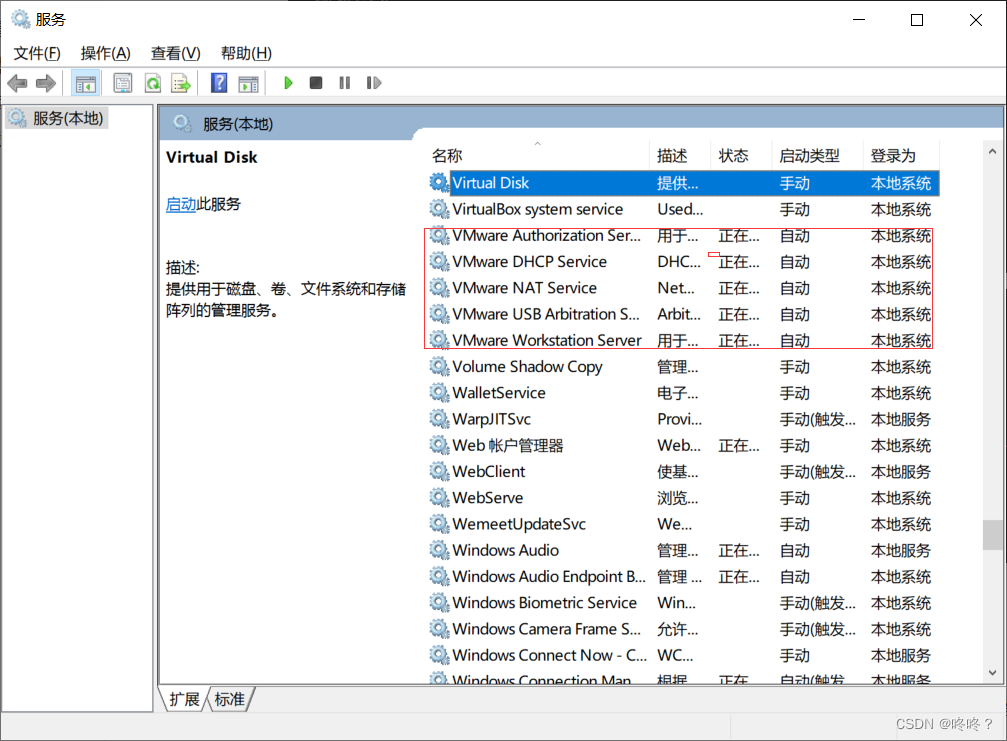Screen dimensions: 1007x741
Task: Pause the service with pause icon
Action: tap(345, 83)
